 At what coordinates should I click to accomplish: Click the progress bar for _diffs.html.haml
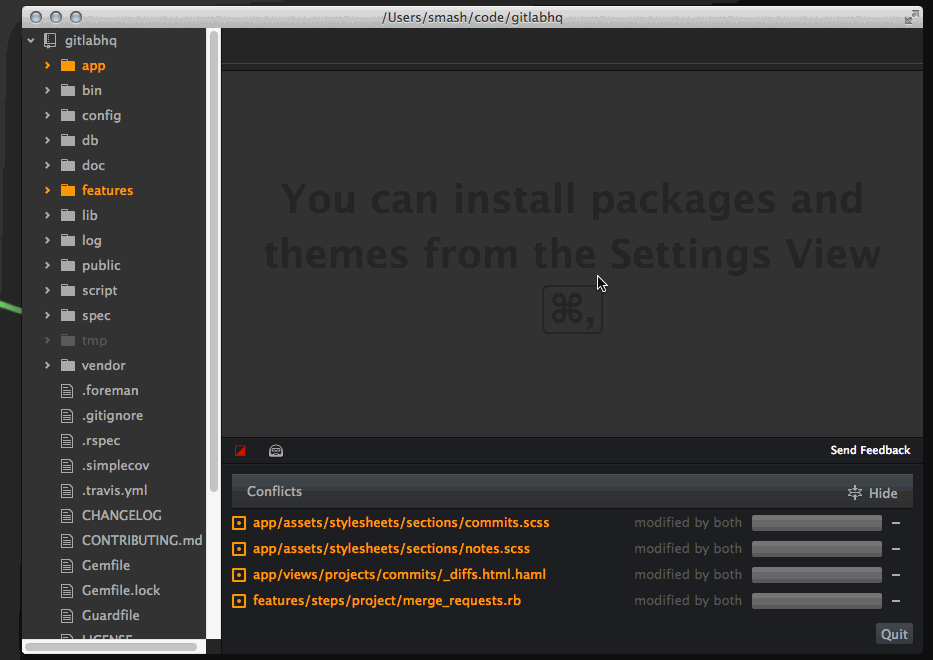(x=816, y=575)
